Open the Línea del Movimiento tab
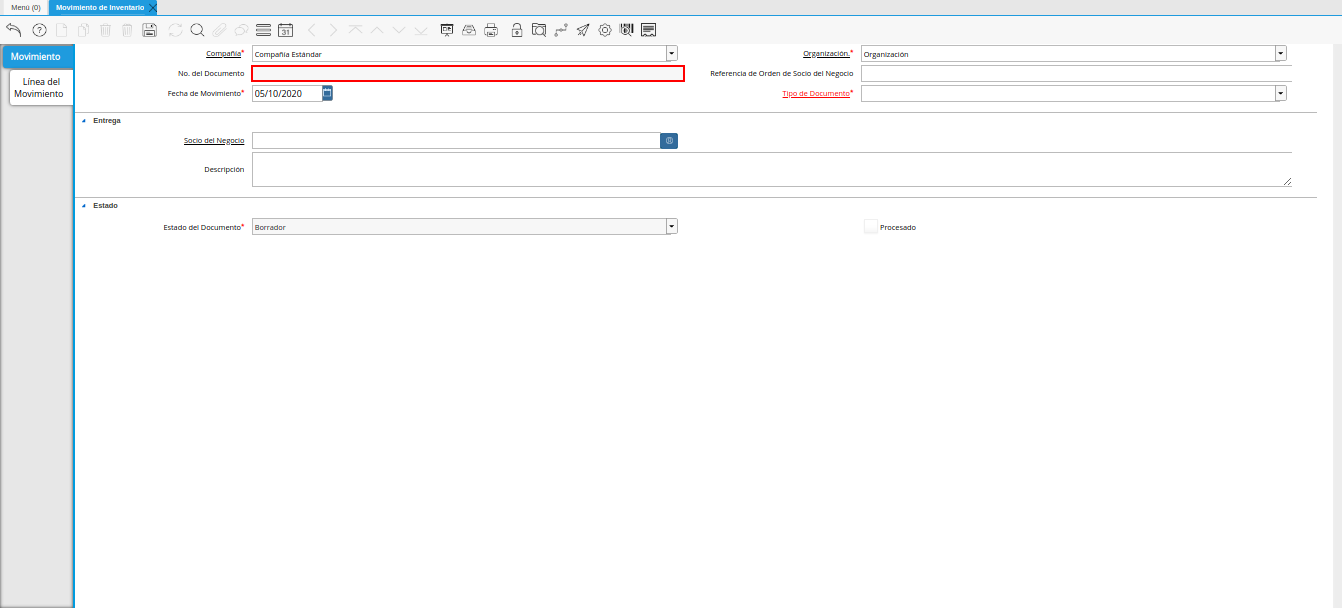This screenshot has width=1342, height=608. [39, 87]
